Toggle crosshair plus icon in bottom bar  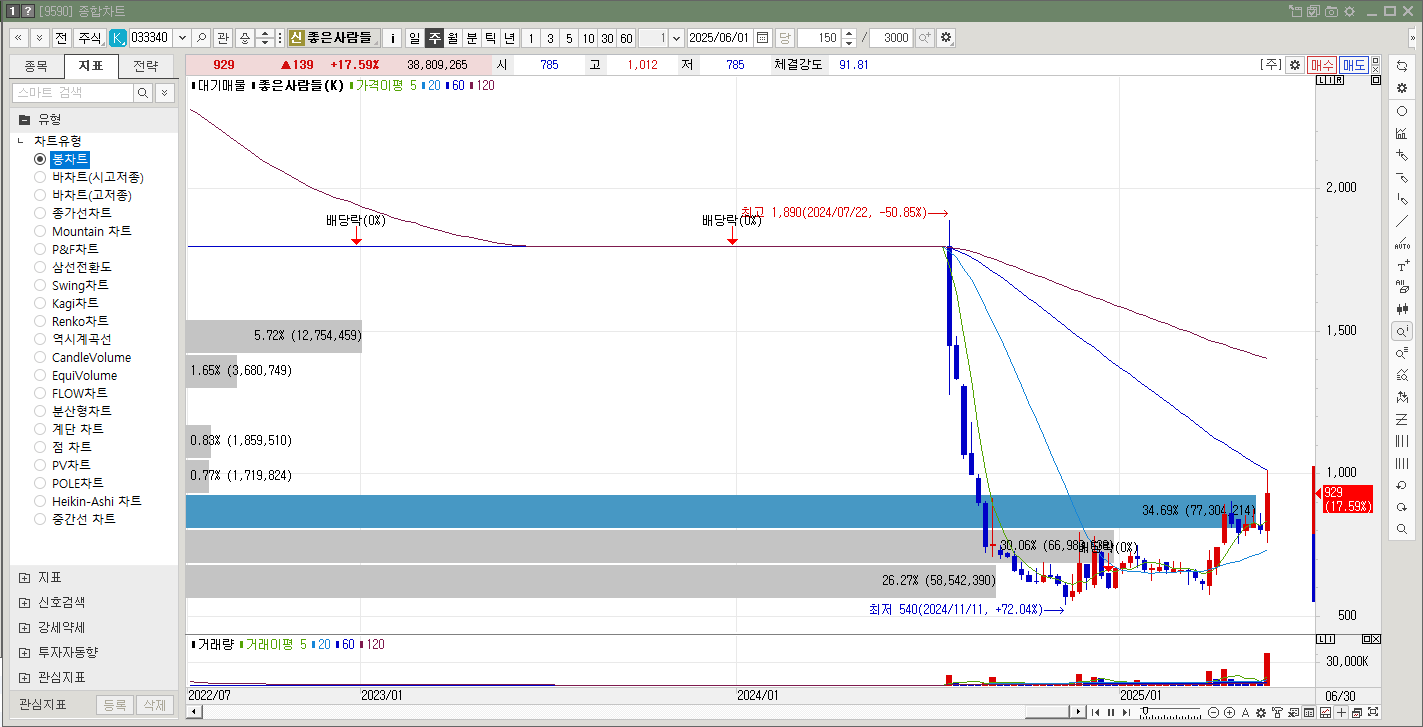1341,713
